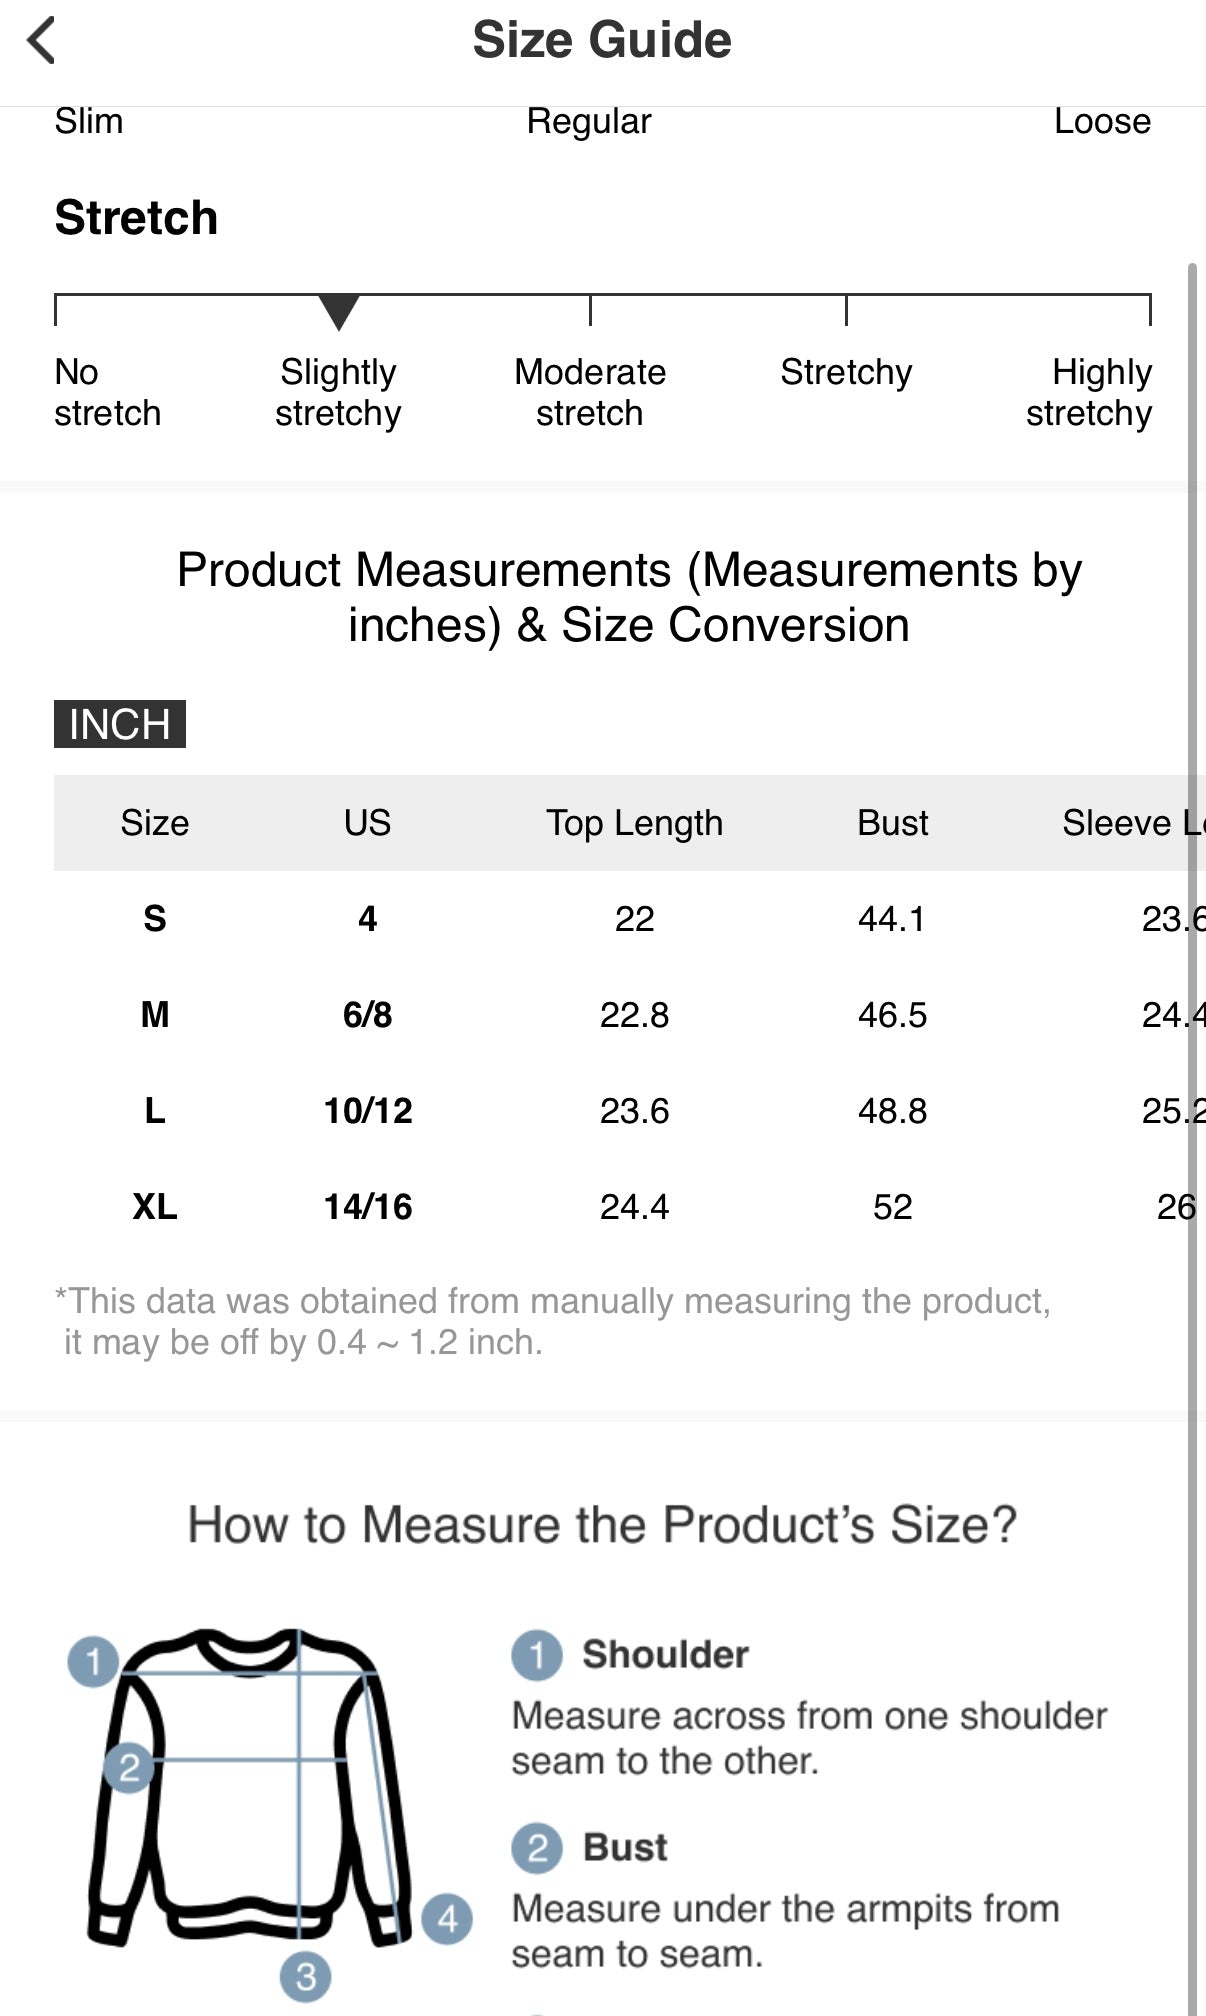The height and width of the screenshot is (2016, 1206).
Task: Click numbered badge 1 on sweater diagram
Action: (93, 1661)
